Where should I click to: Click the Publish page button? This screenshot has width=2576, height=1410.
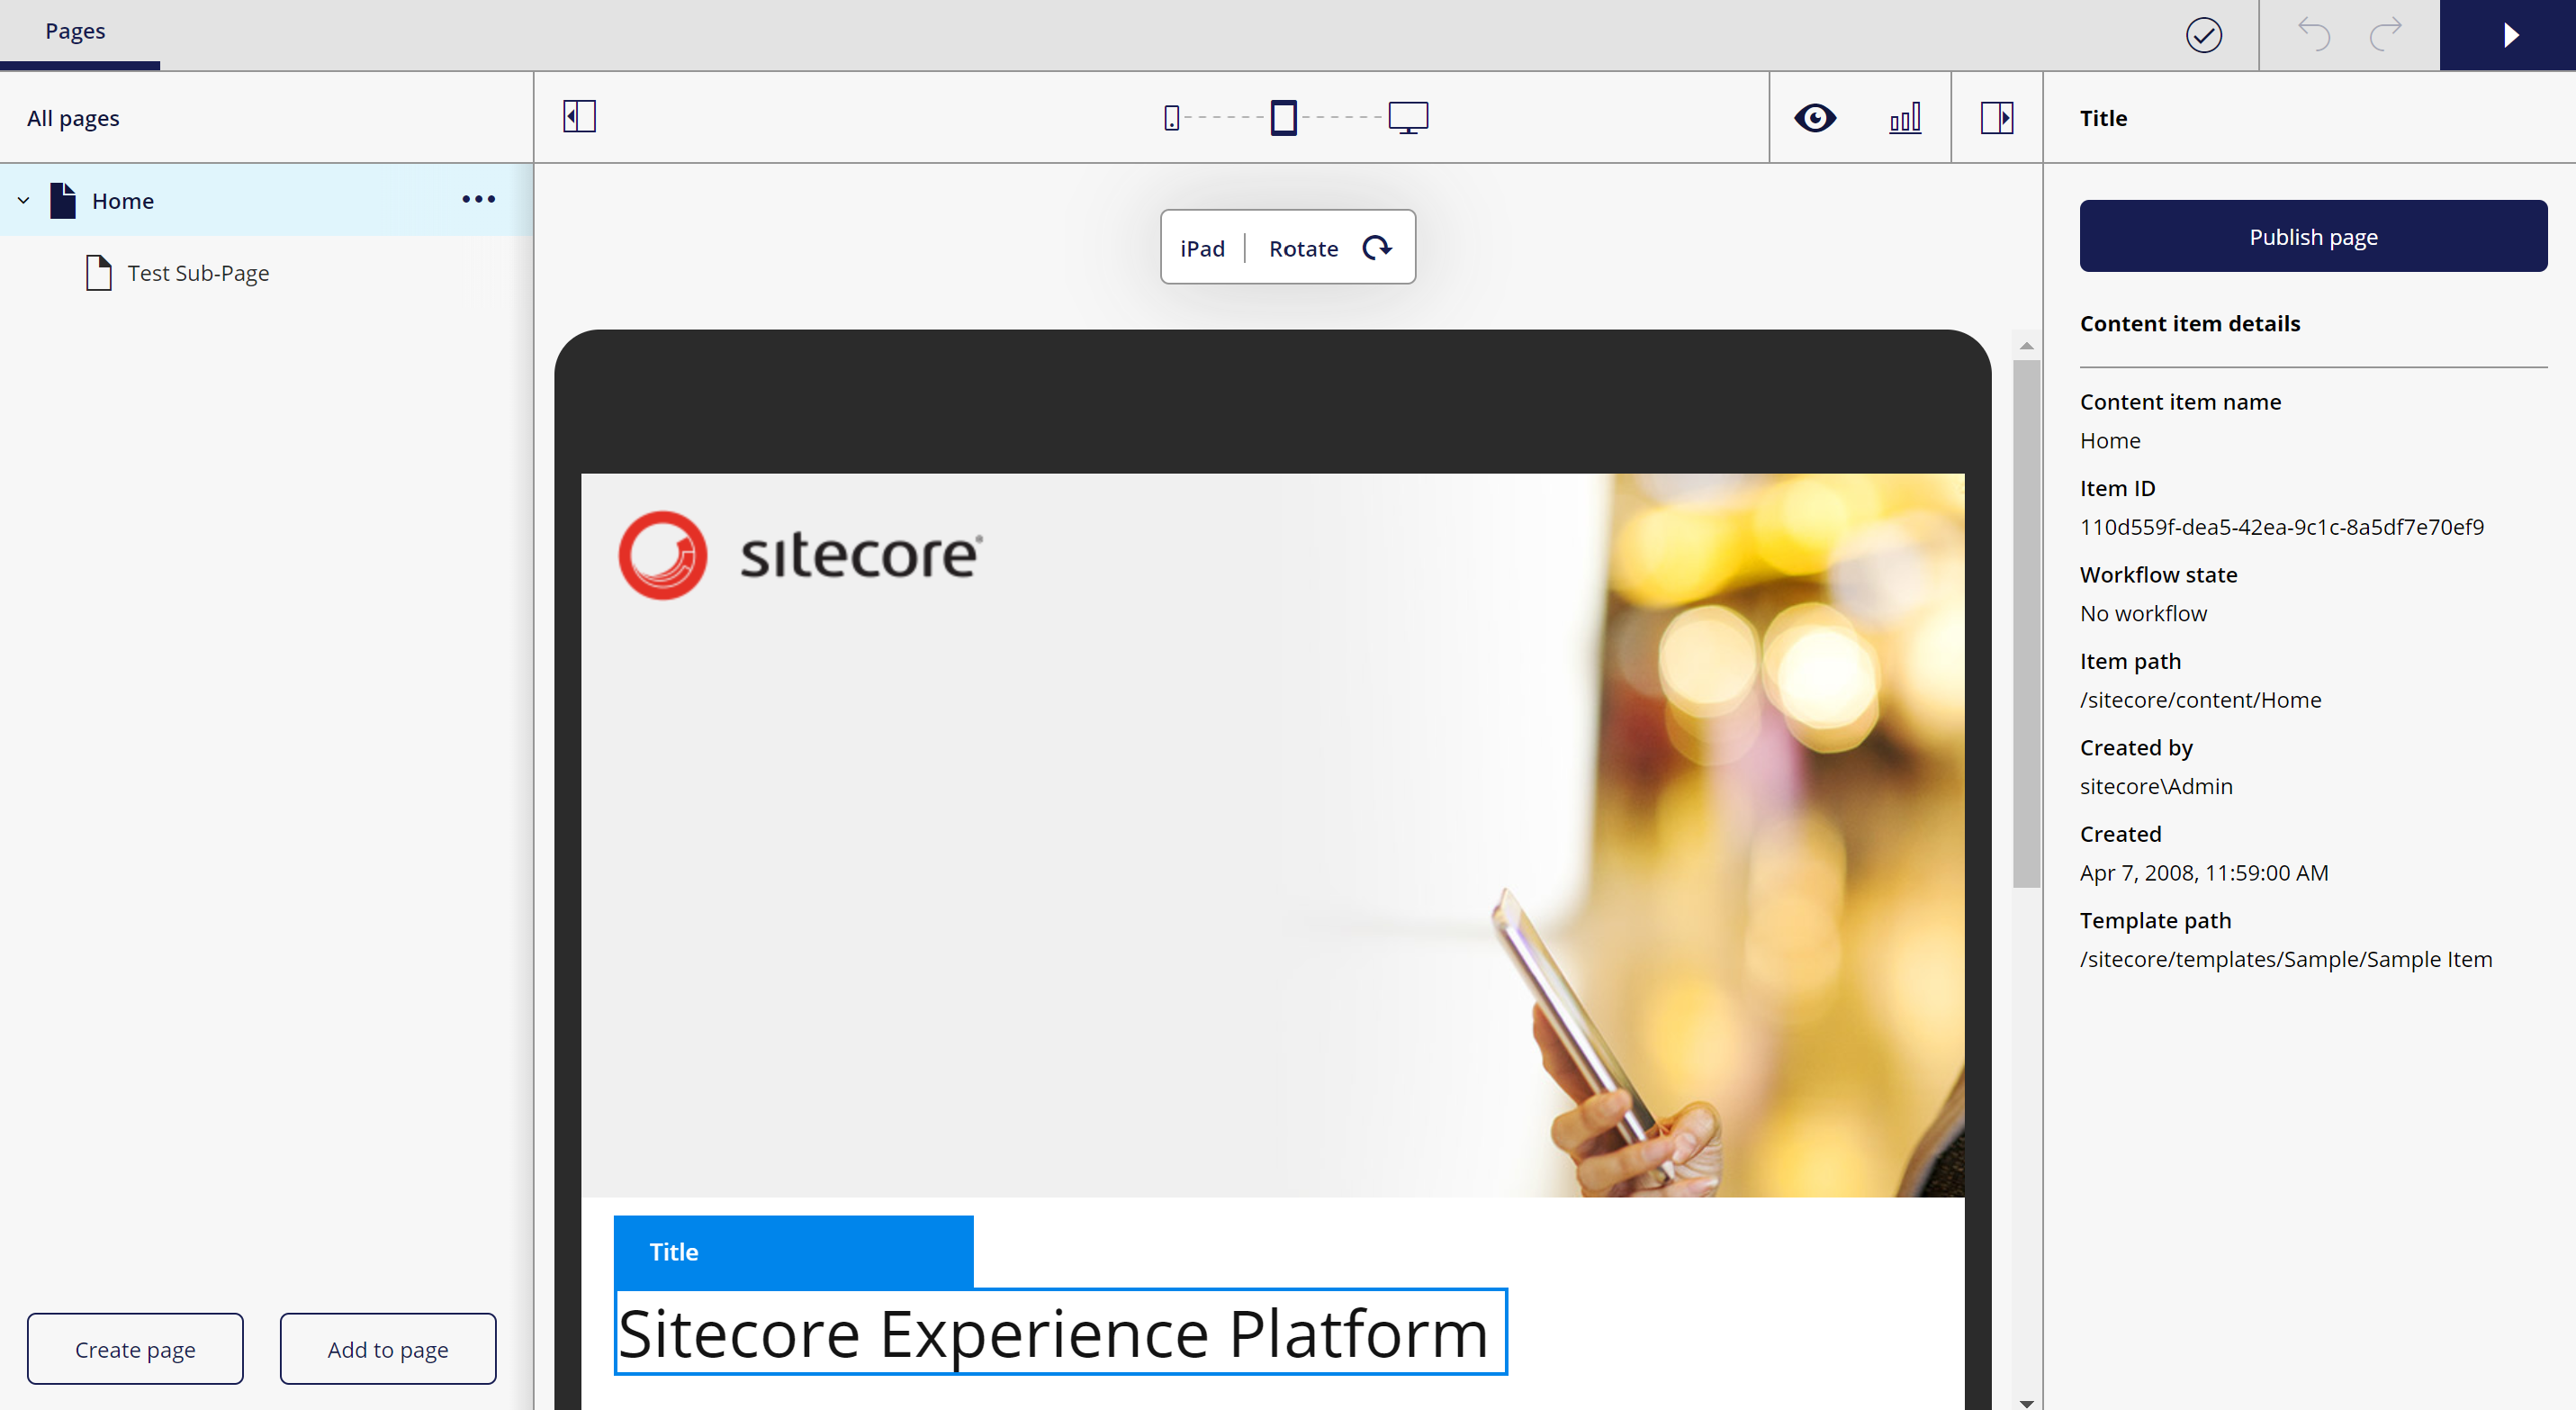pos(2313,237)
